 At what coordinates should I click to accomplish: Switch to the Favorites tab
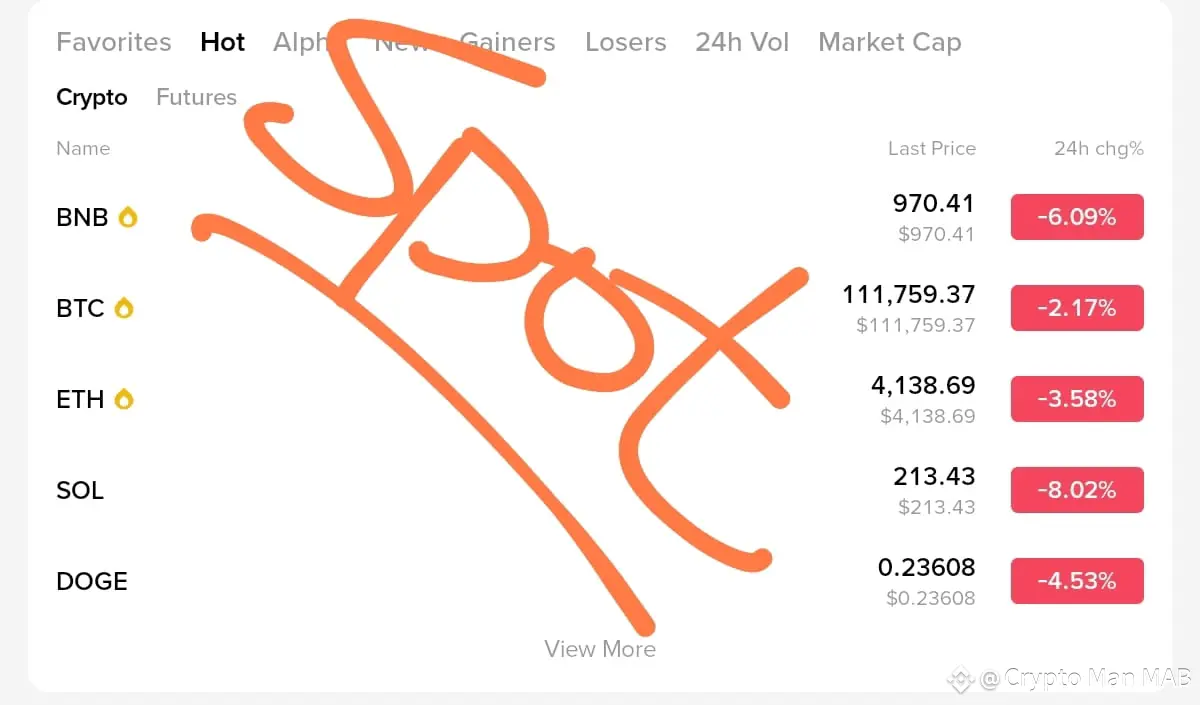114,42
